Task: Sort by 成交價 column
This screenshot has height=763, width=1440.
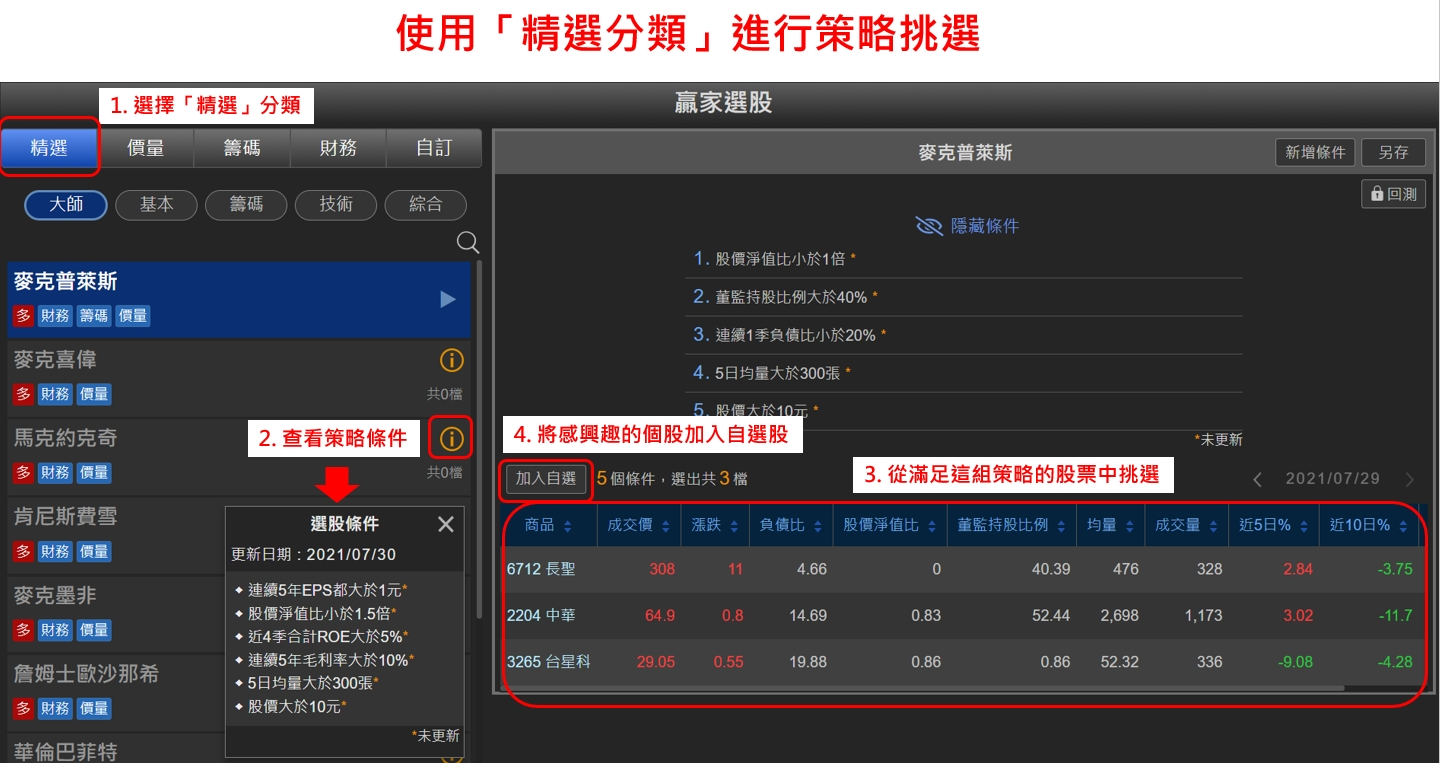Action: tap(639, 525)
